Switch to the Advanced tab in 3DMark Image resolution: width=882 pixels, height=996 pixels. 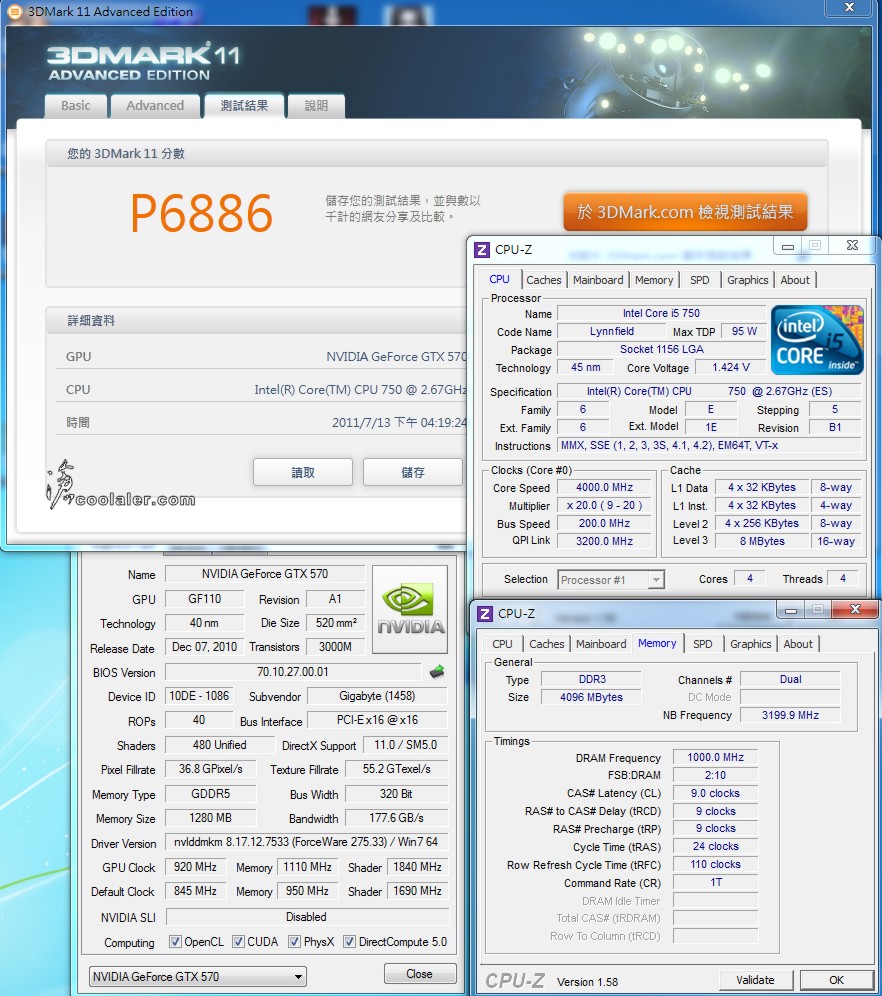point(155,106)
